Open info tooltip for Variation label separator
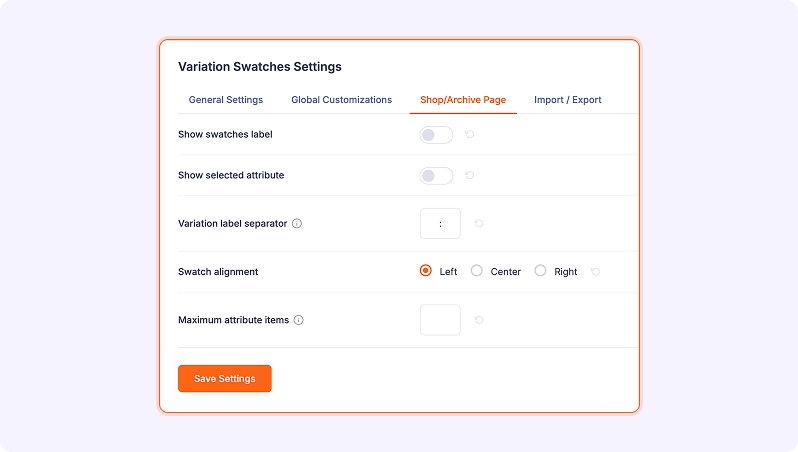Image resolution: width=798 pixels, height=452 pixels. (297, 223)
